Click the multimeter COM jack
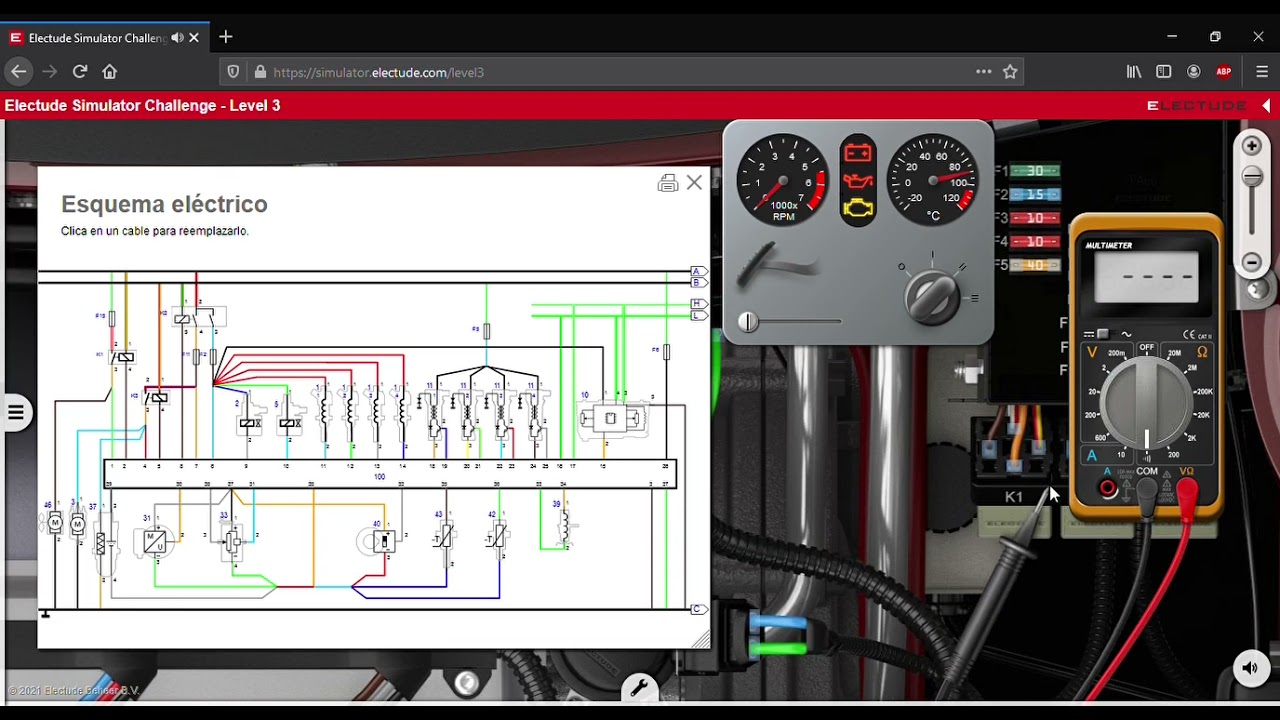 point(1147,489)
